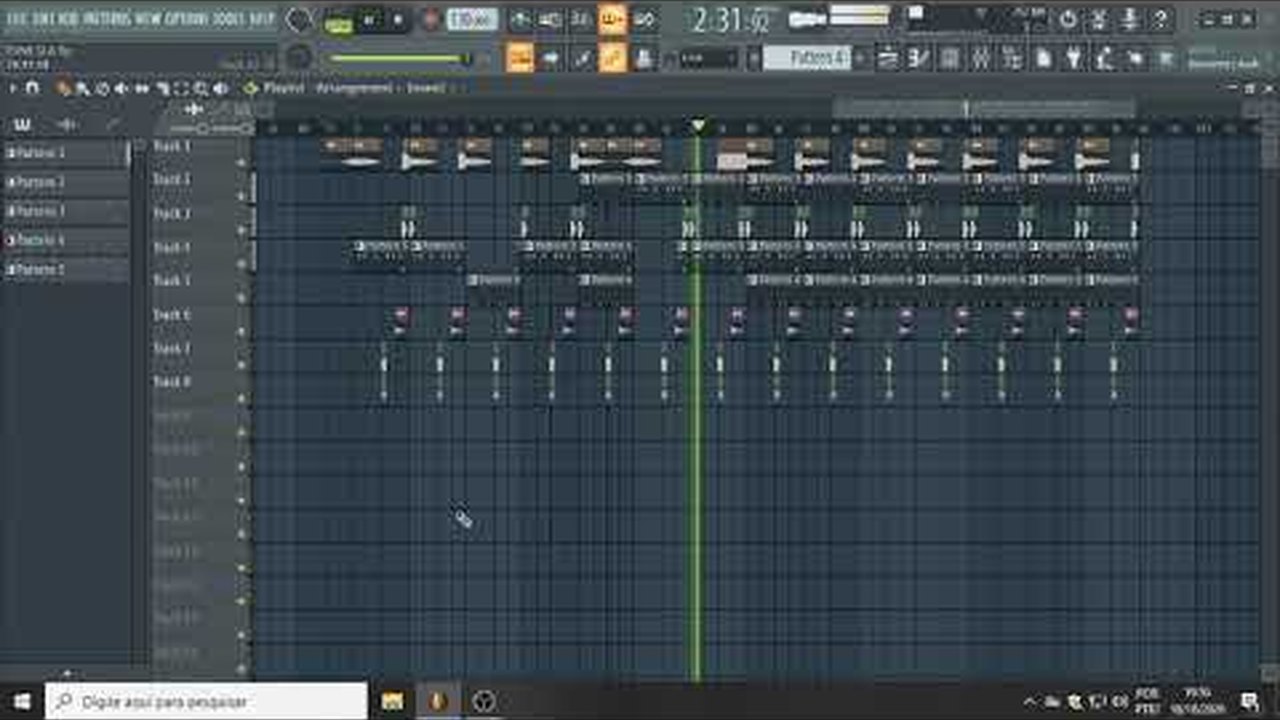Click the playlist horizontal scrollbar thumb
Image resolution: width=1280 pixels, height=720 pixels.
985,108
